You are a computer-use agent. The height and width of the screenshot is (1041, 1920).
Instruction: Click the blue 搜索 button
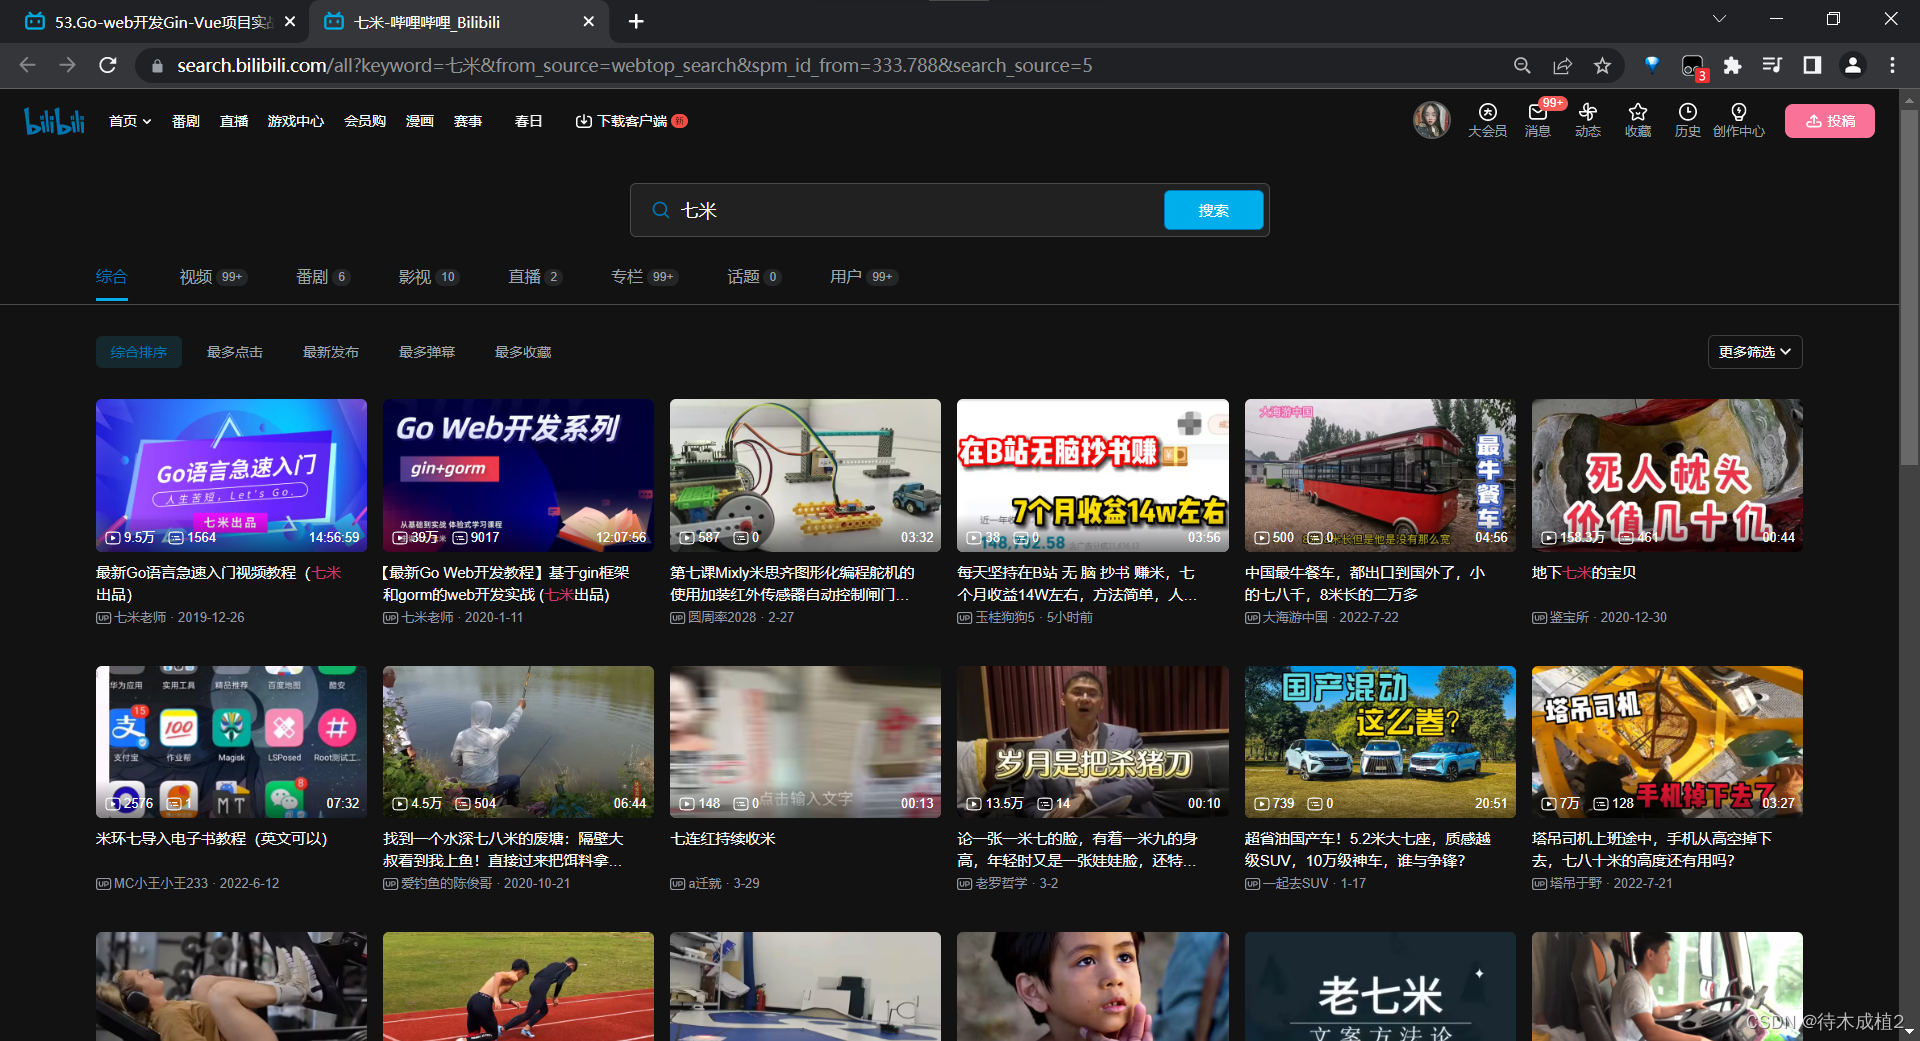pos(1213,210)
